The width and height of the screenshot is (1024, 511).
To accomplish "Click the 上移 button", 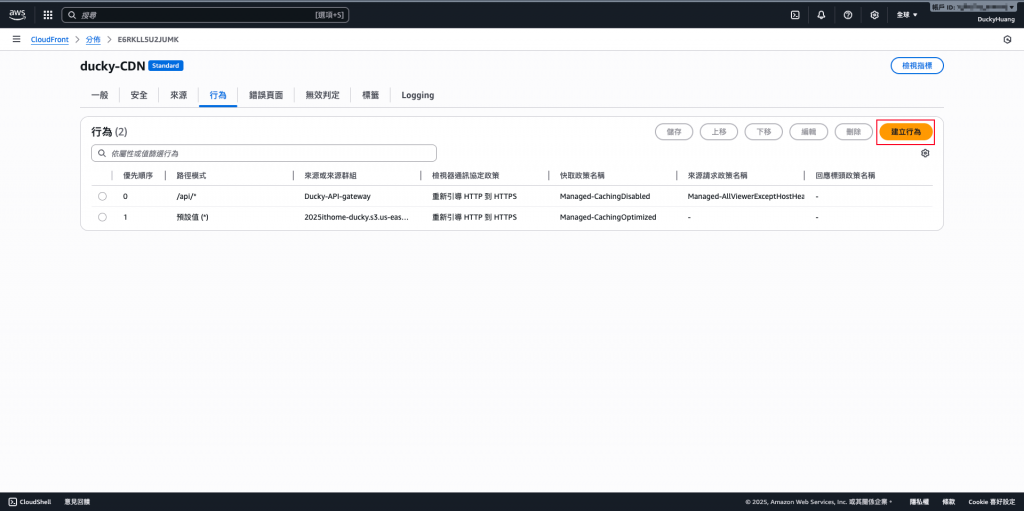I will point(719,131).
